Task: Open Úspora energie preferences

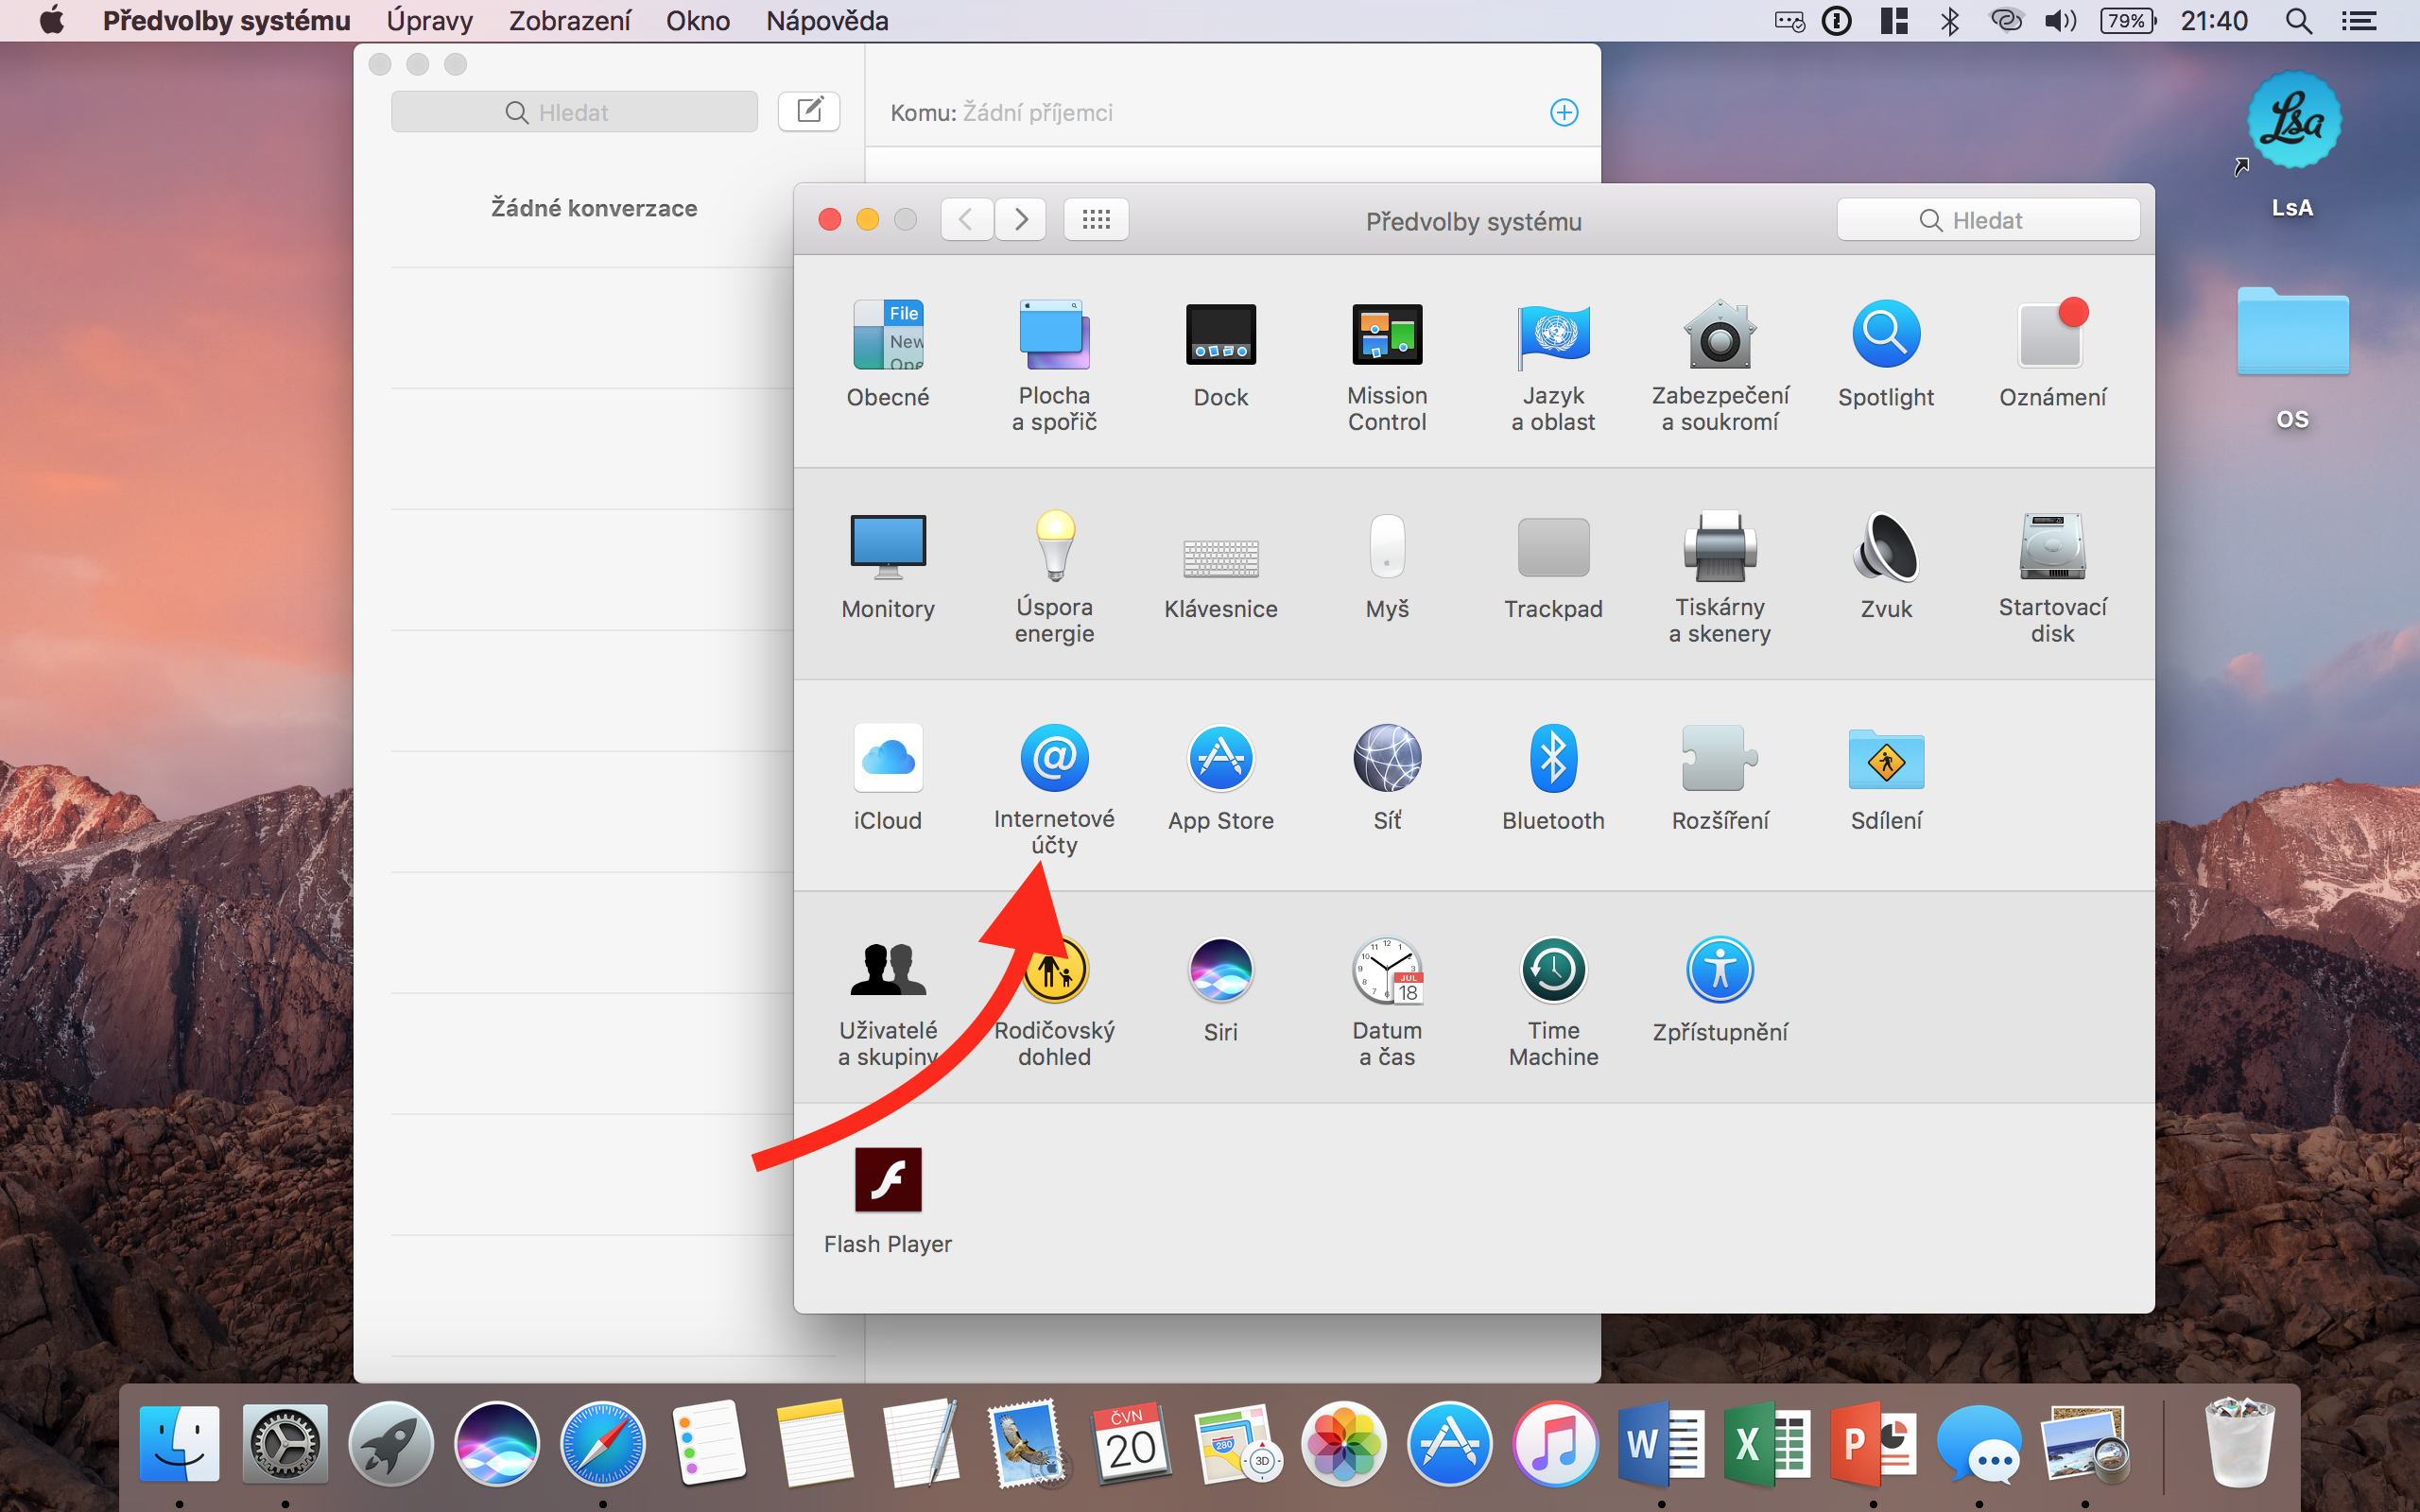Action: click(x=1054, y=547)
